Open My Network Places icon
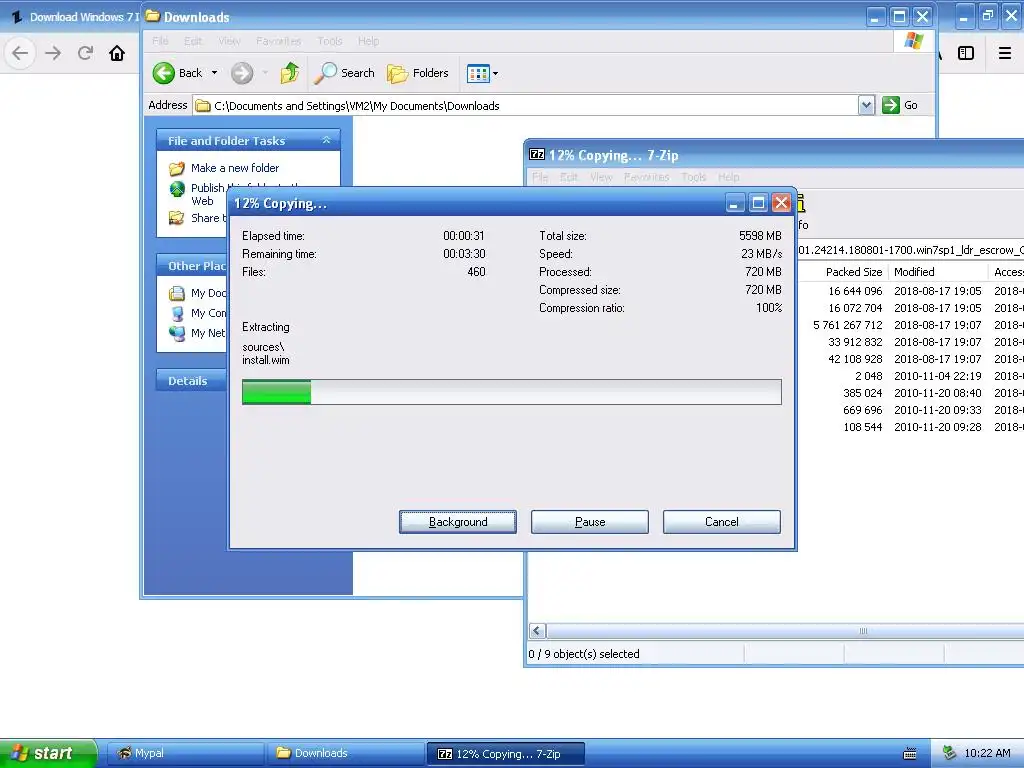This screenshot has height=768, width=1024. click(x=176, y=334)
